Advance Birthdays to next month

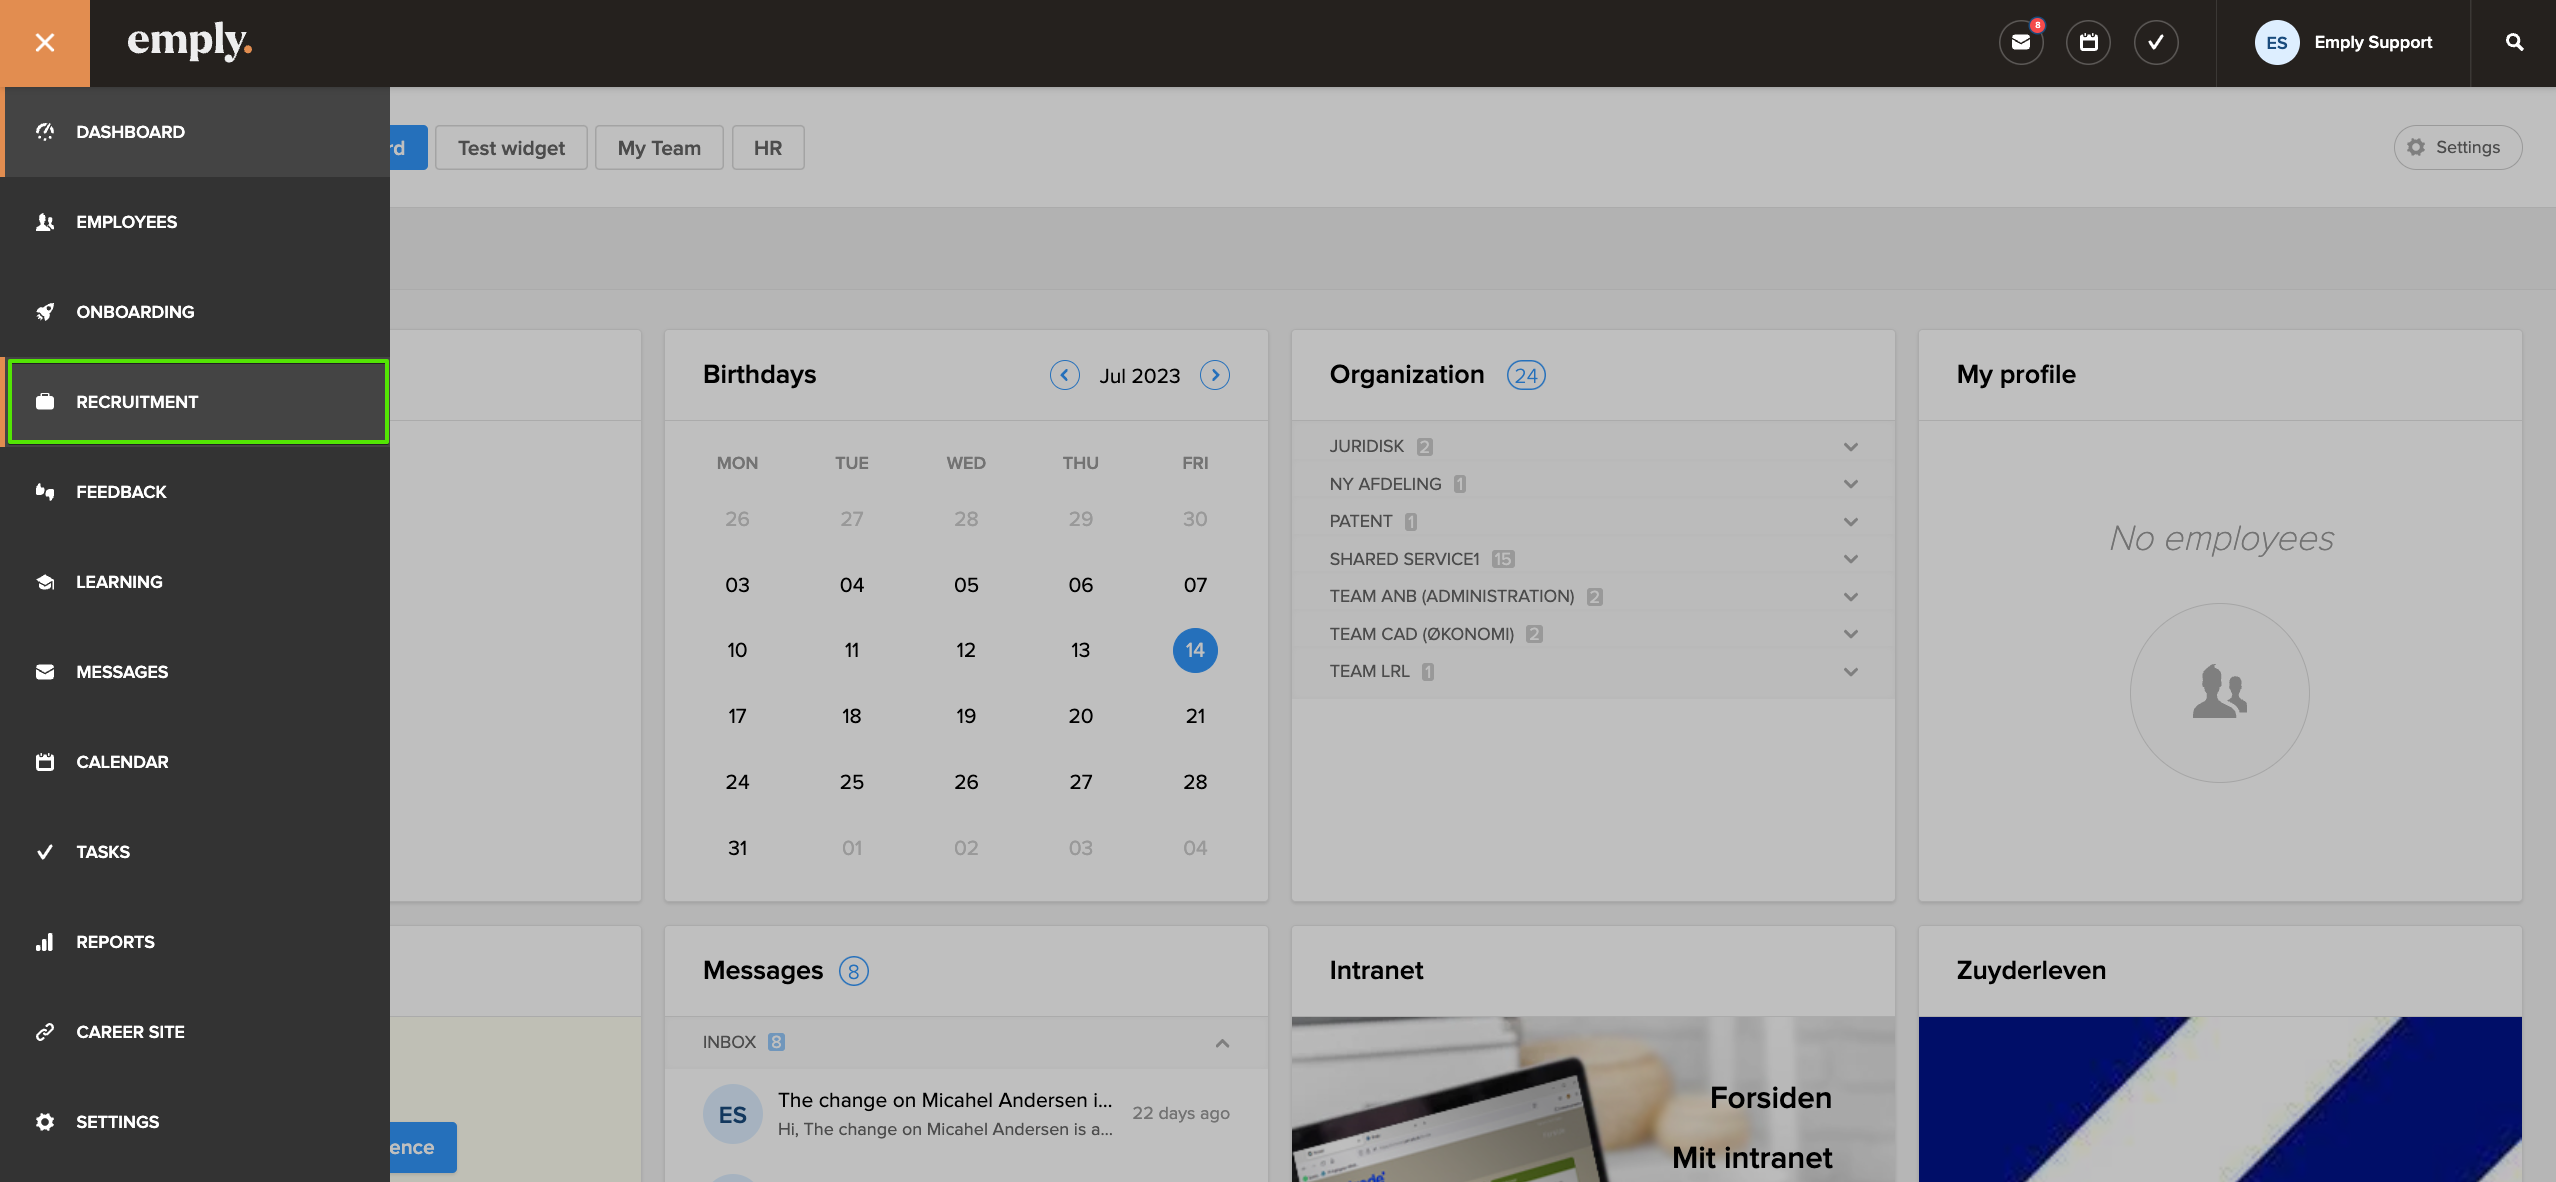1214,375
